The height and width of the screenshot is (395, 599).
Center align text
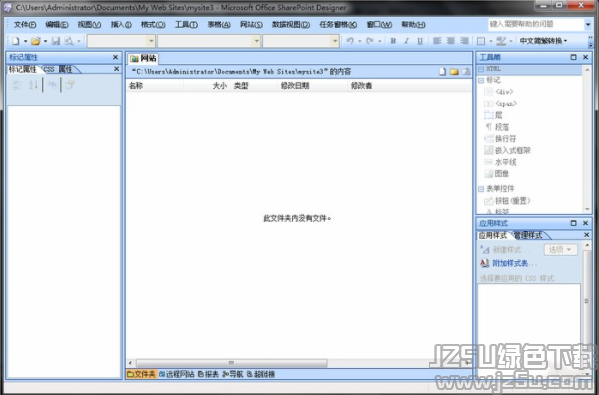tap(451, 41)
